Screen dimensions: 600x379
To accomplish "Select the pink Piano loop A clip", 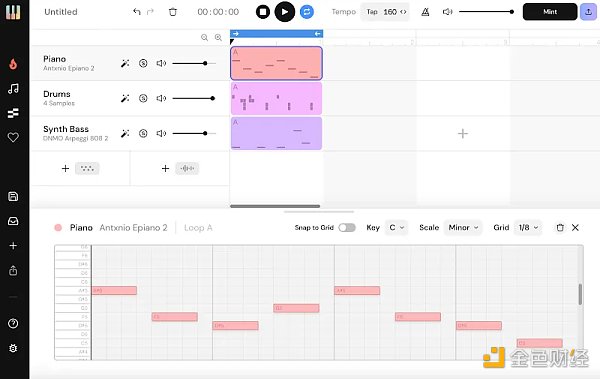I will [276, 63].
